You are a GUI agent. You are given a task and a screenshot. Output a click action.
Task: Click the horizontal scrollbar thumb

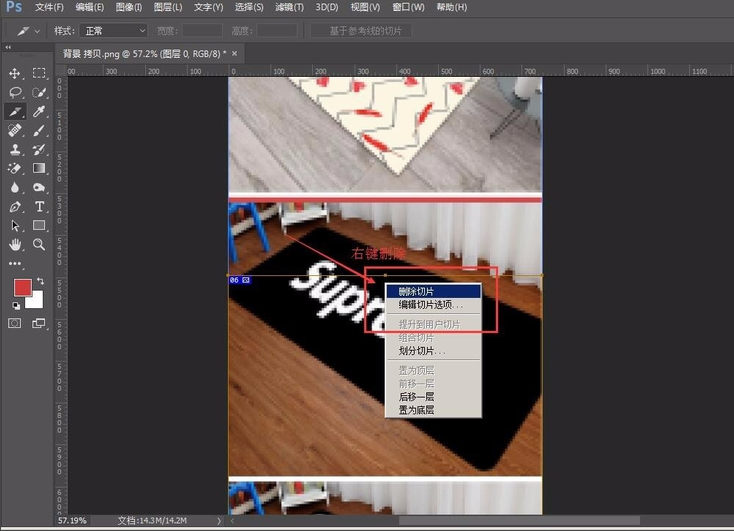click(519, 520)
